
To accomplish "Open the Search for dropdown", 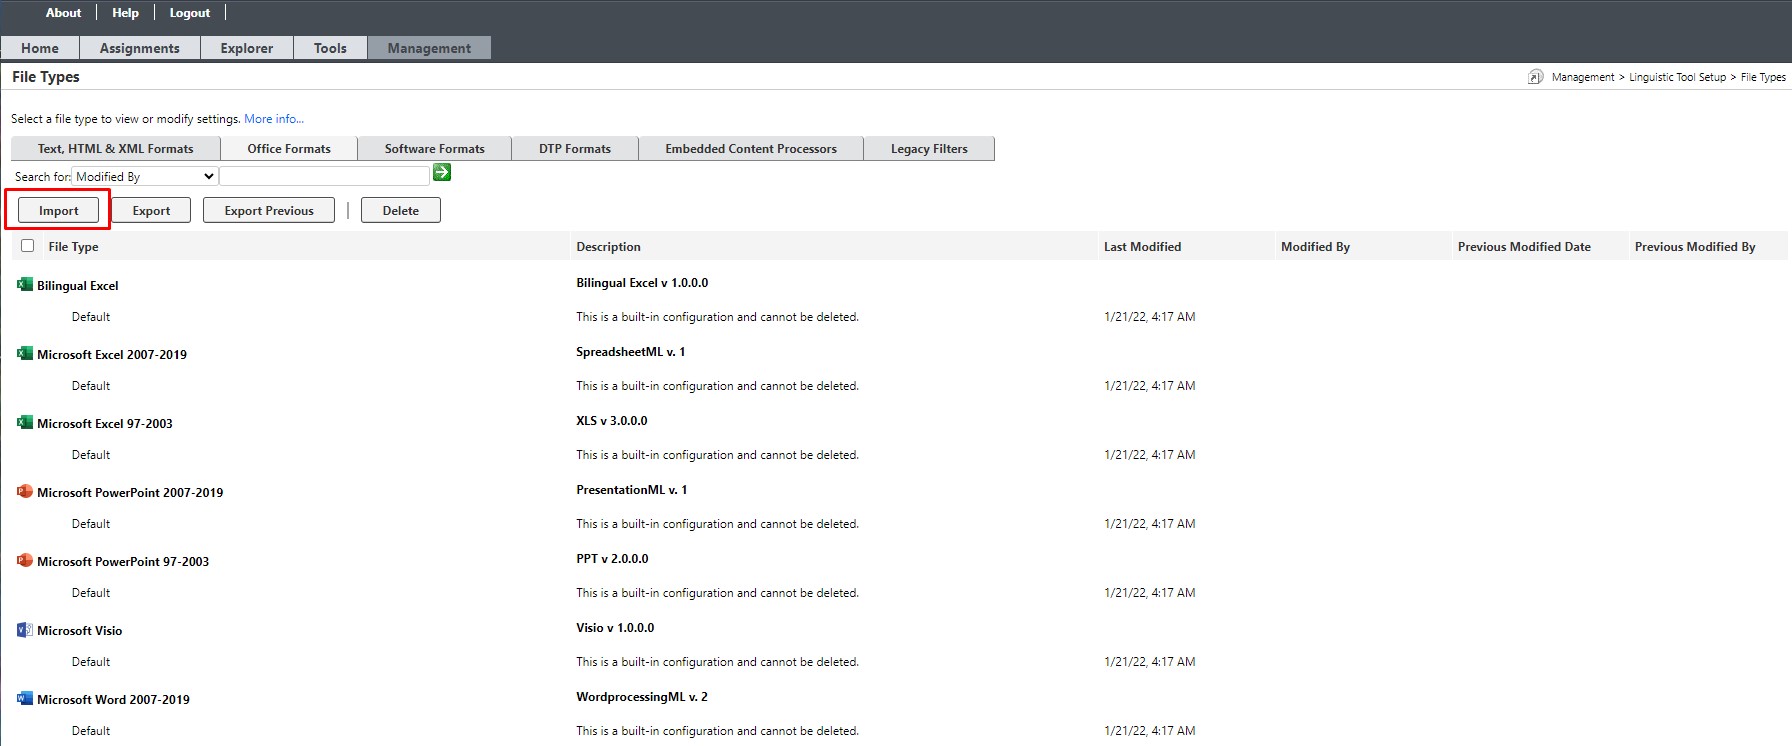I will [x=145, y=176].
